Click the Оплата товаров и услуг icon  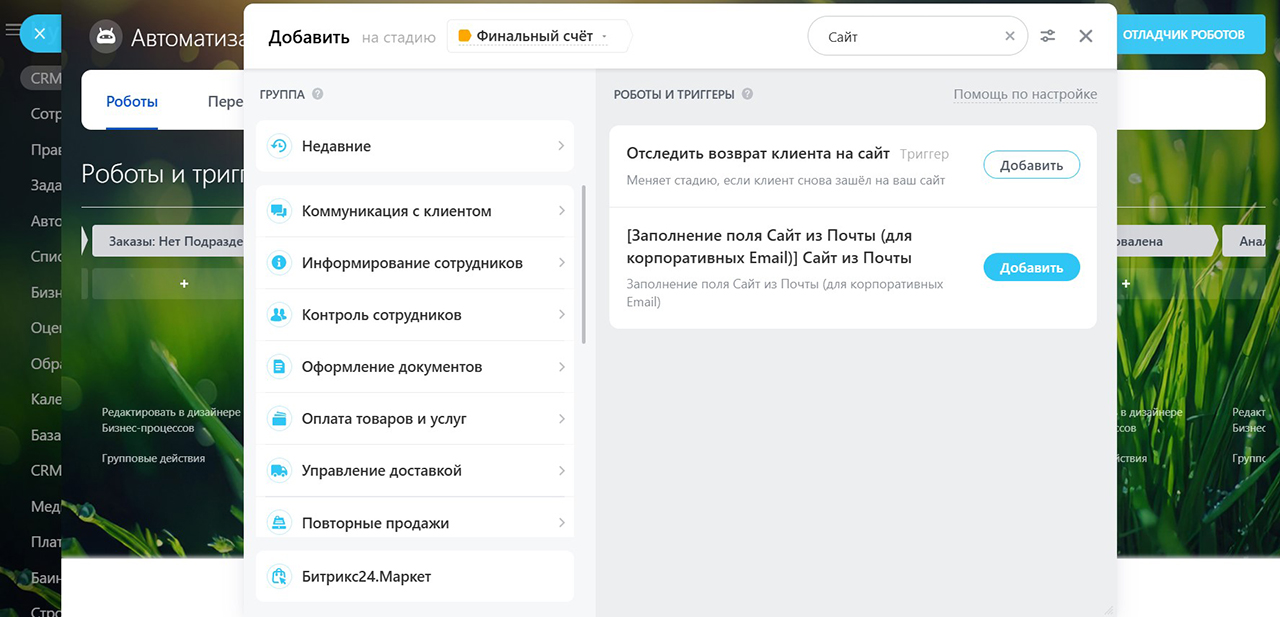(279, 419)
